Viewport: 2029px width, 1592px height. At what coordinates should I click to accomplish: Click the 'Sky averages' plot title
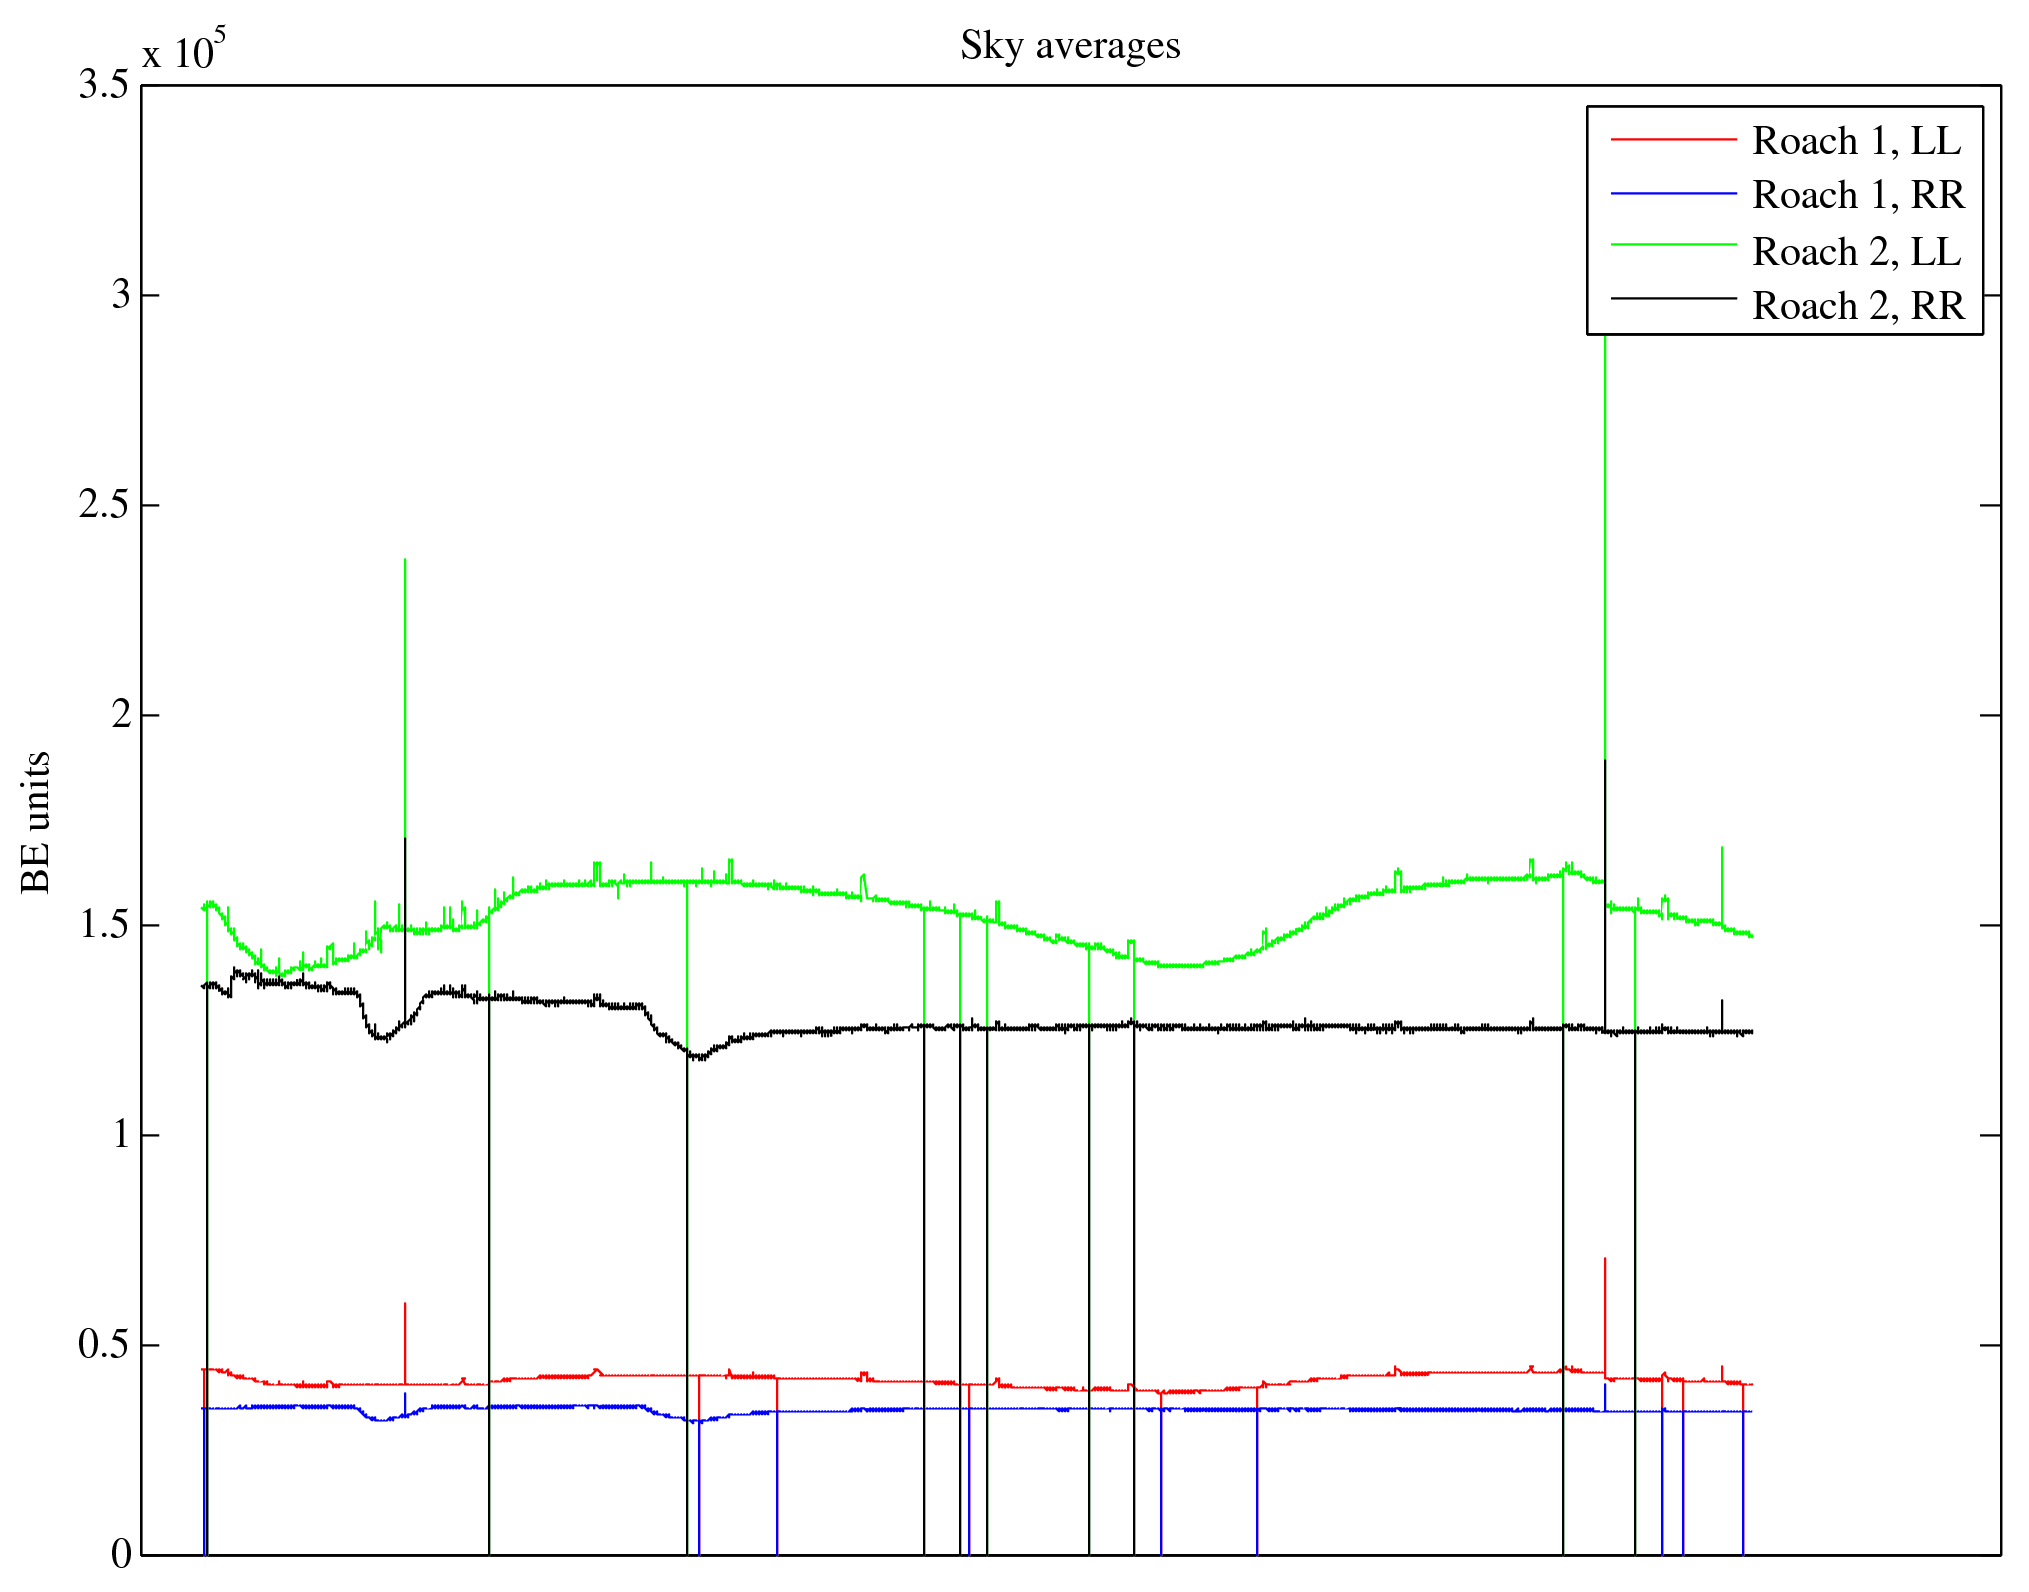click(x=1070, y=46)
